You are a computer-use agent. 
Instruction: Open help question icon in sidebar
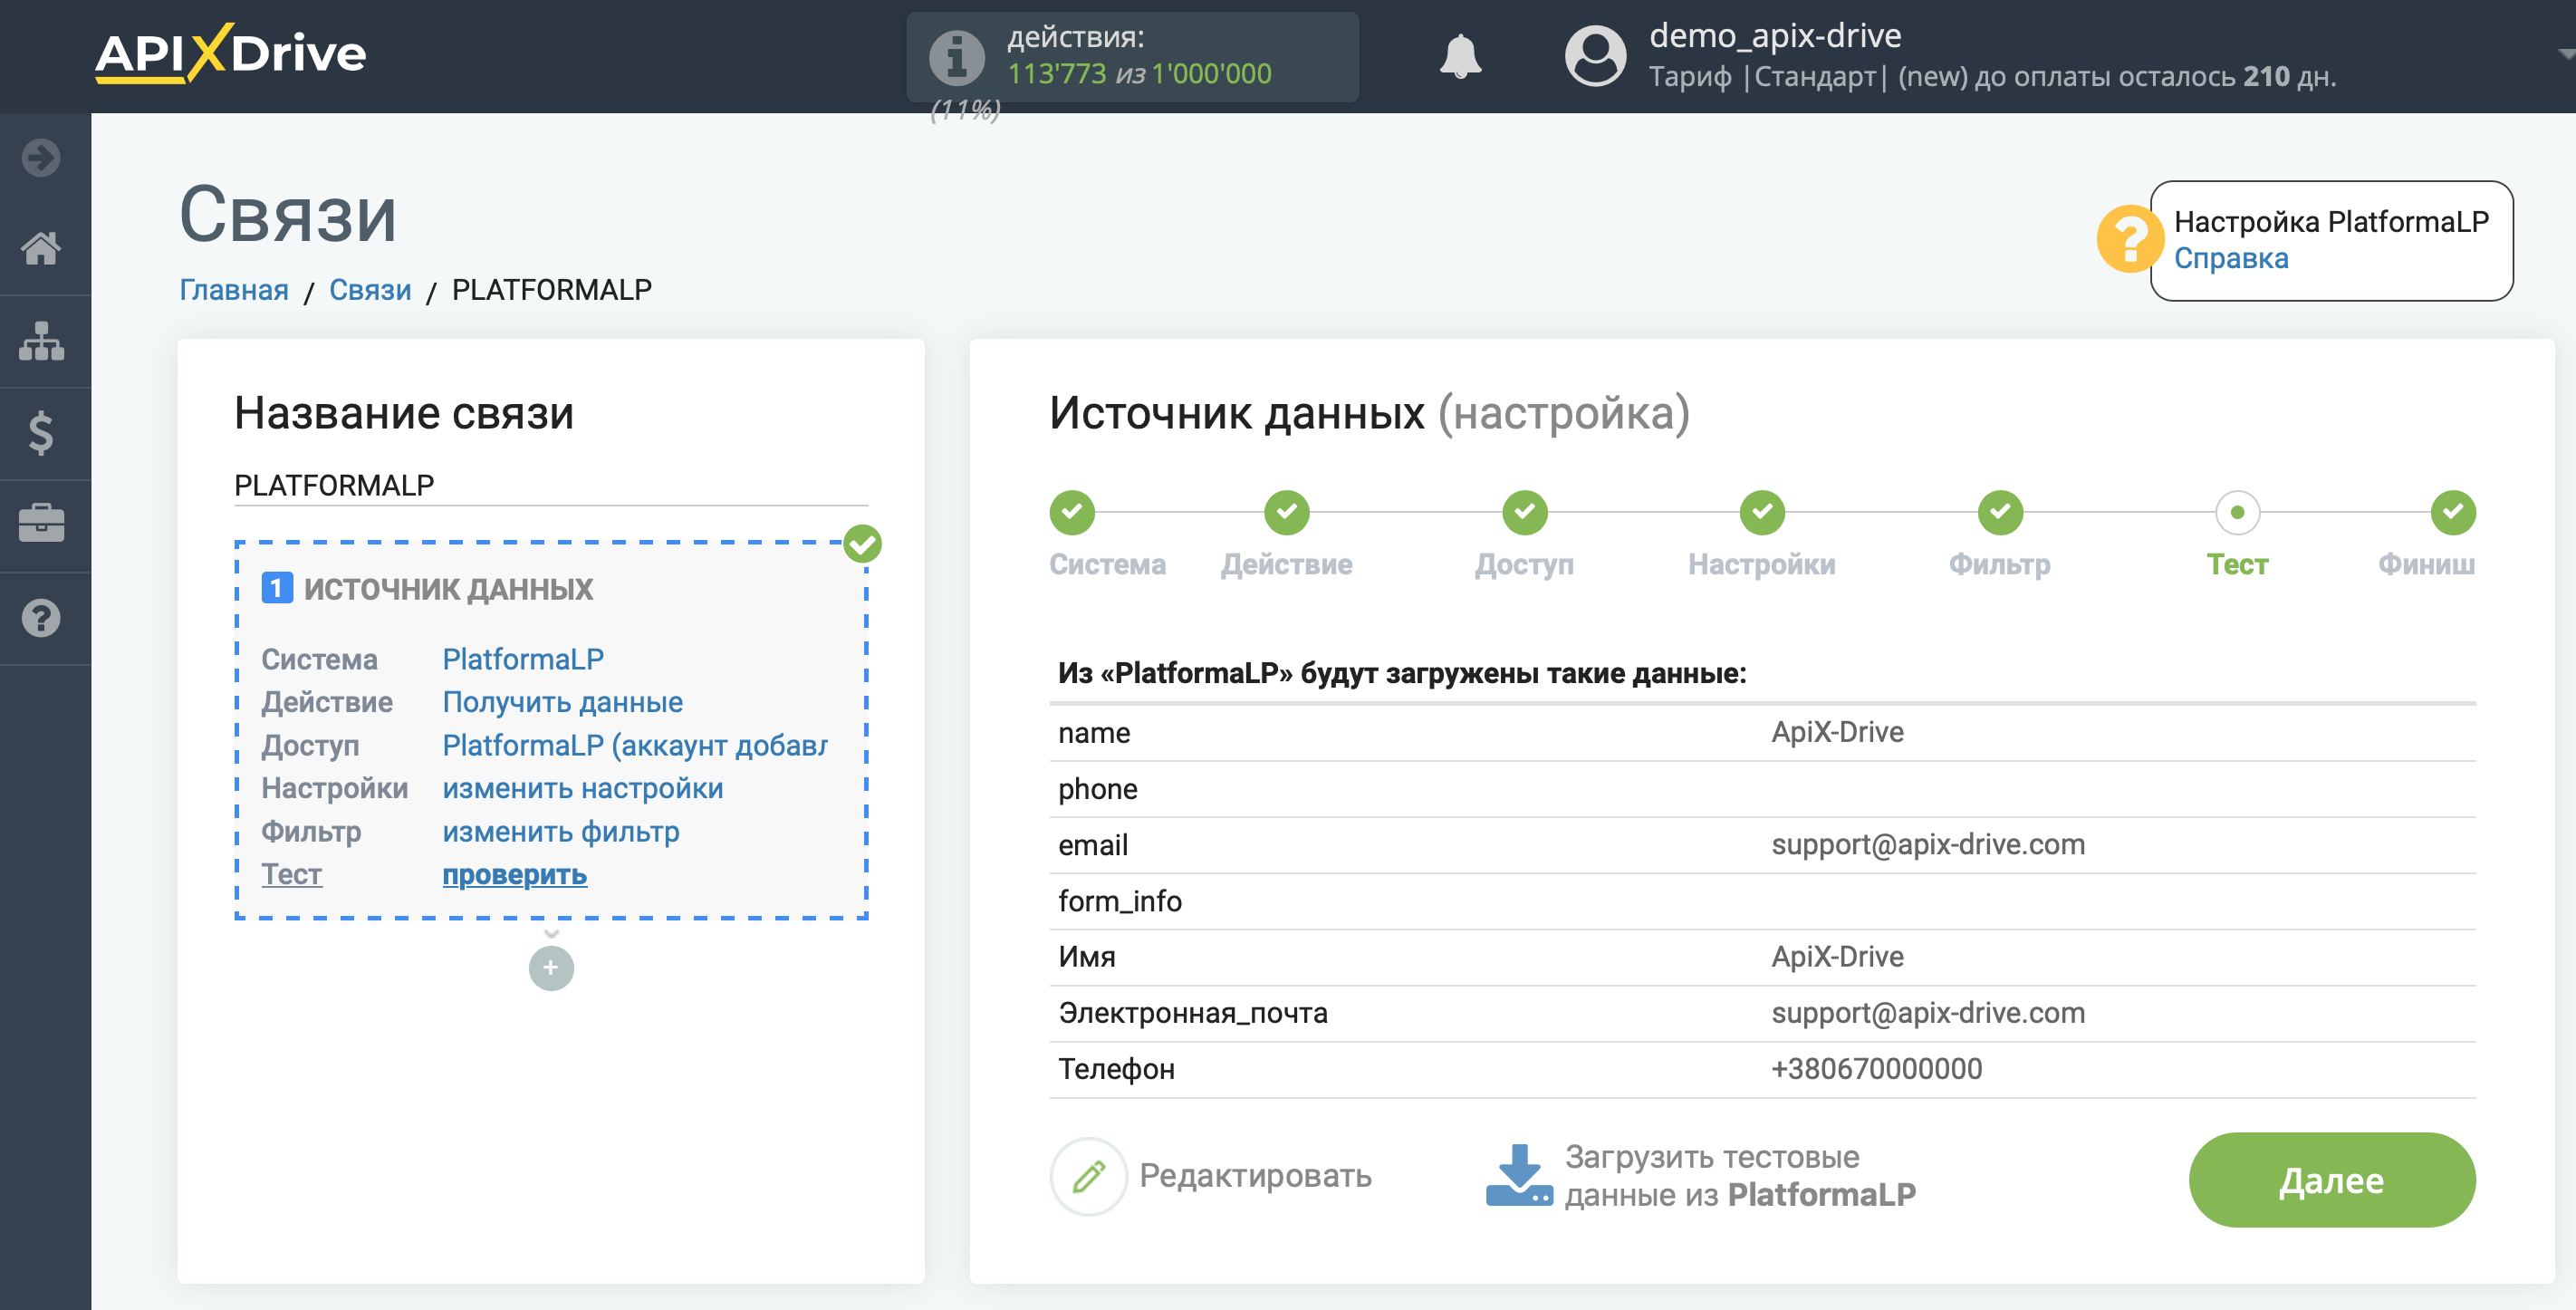click(41, 617)
